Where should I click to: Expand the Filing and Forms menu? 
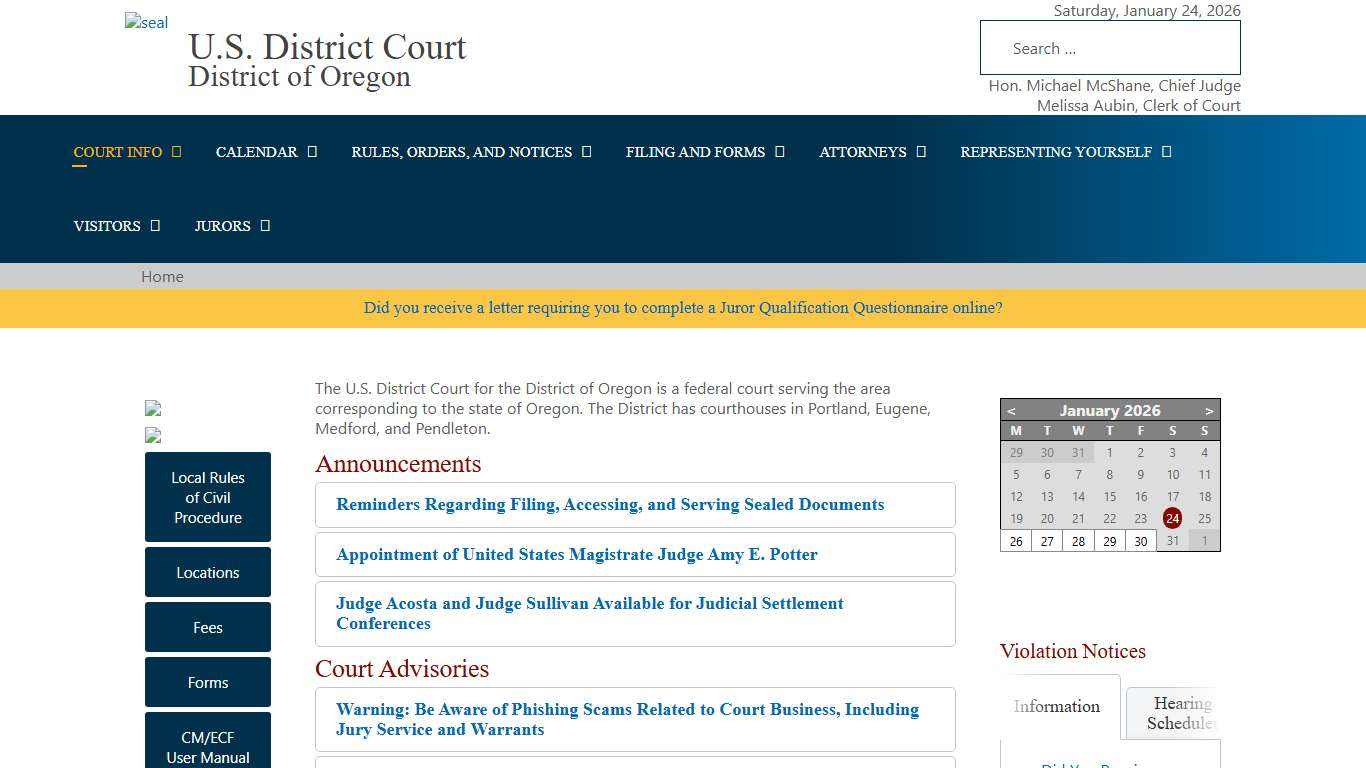781,151
